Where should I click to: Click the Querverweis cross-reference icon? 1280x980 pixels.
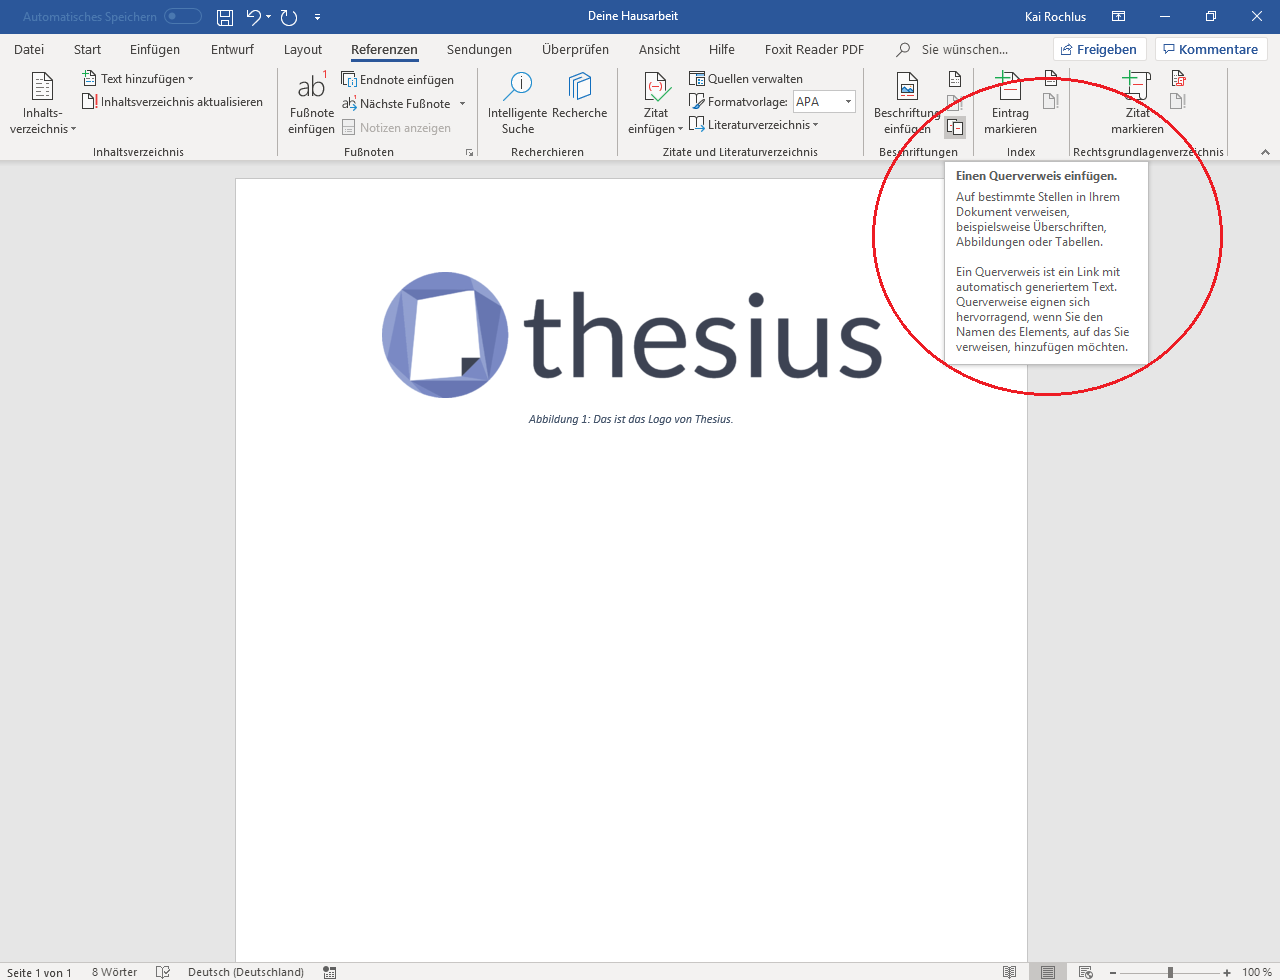coord(955,127)
